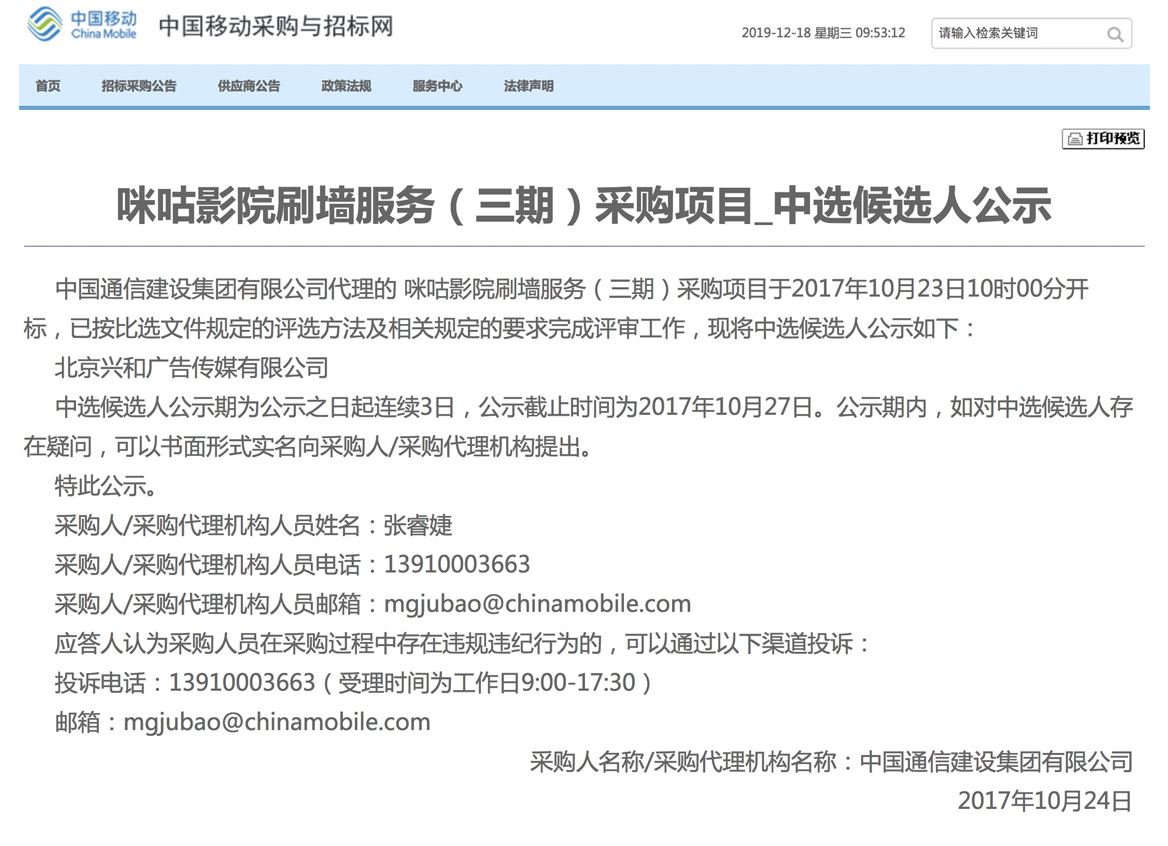Click the candidate name 北京兴和广告传媒有限公司

tap(191, 367)
